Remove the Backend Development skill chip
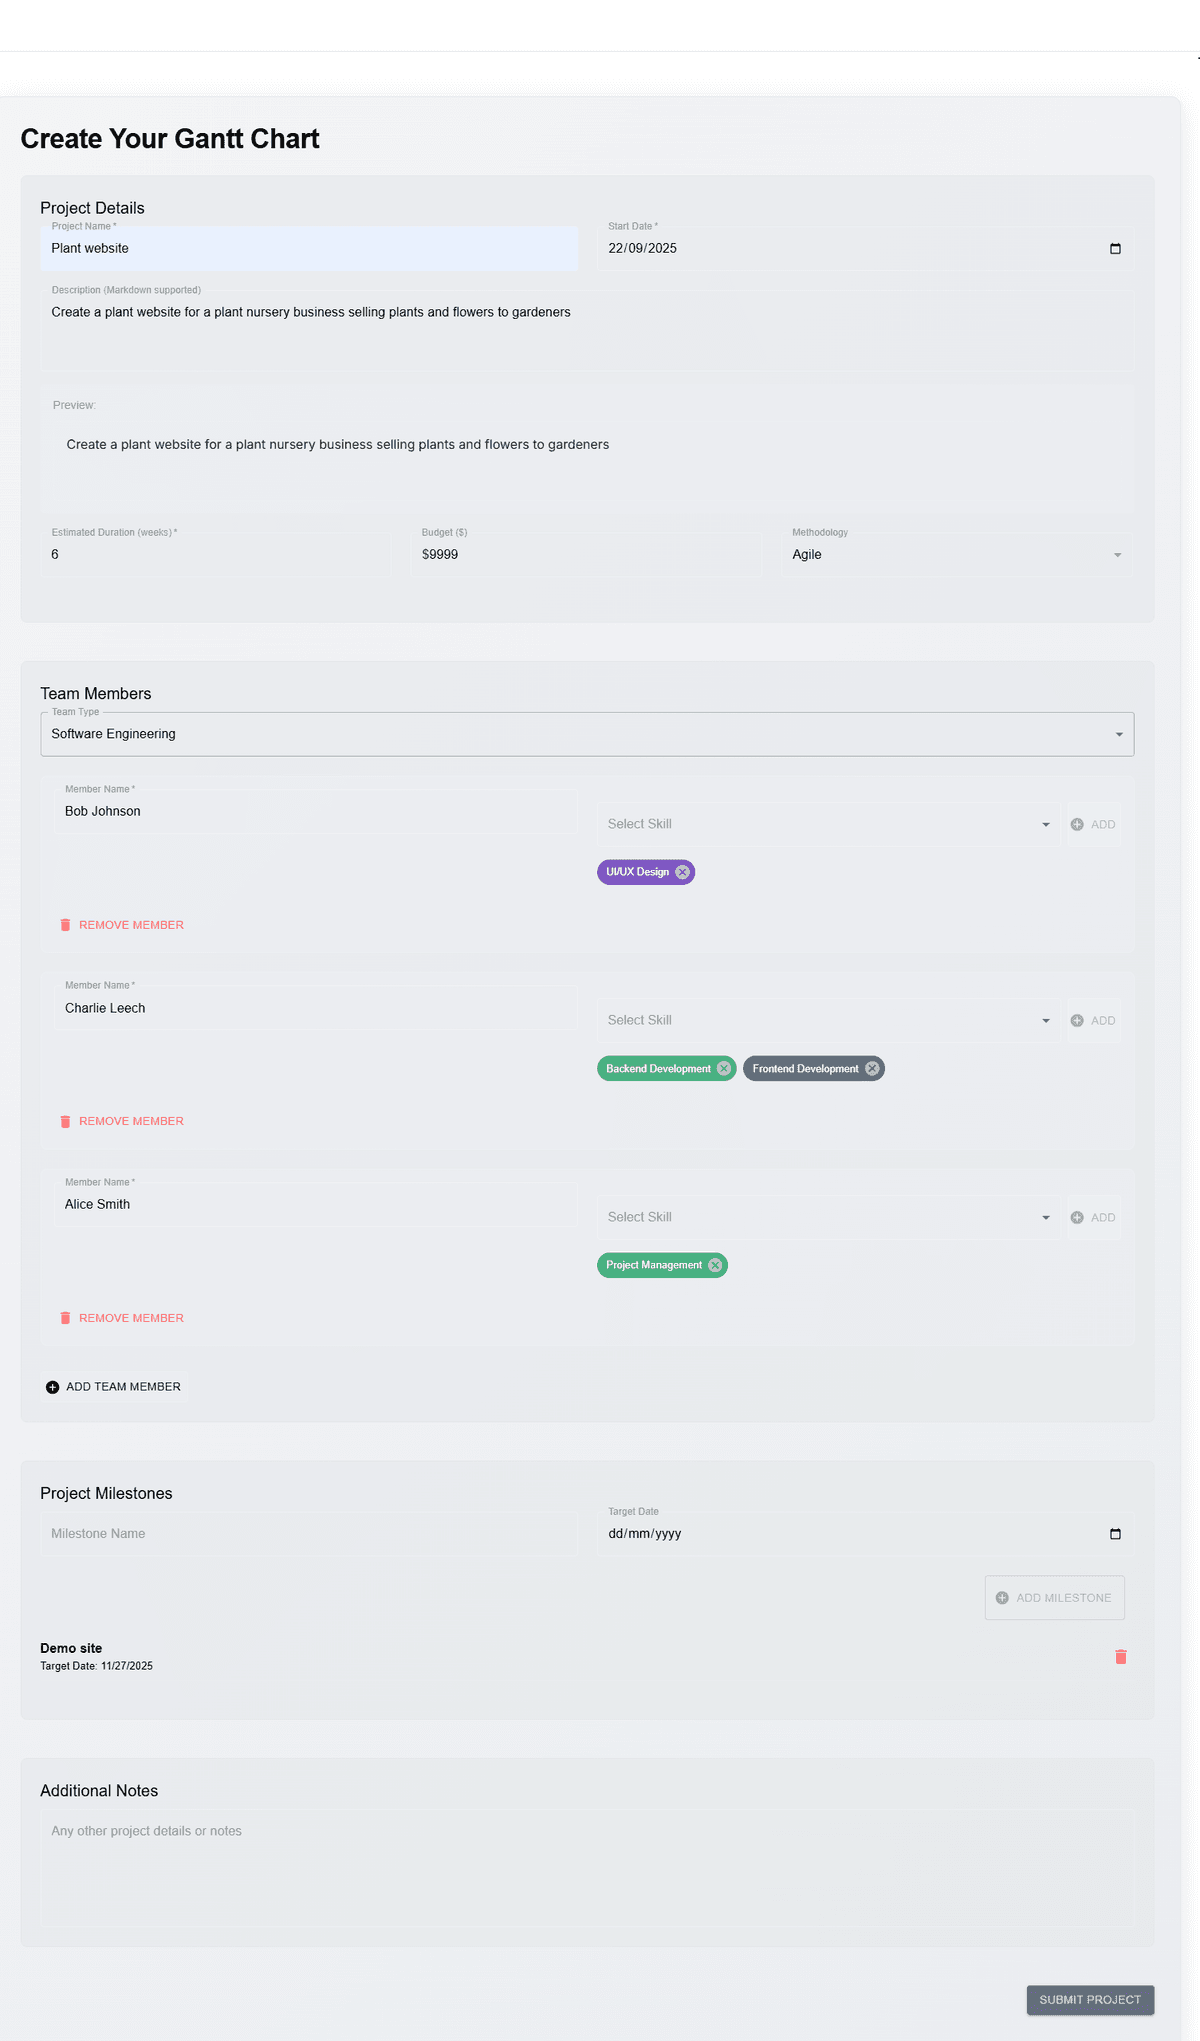The image size is (1200, 2041). 724,1069
